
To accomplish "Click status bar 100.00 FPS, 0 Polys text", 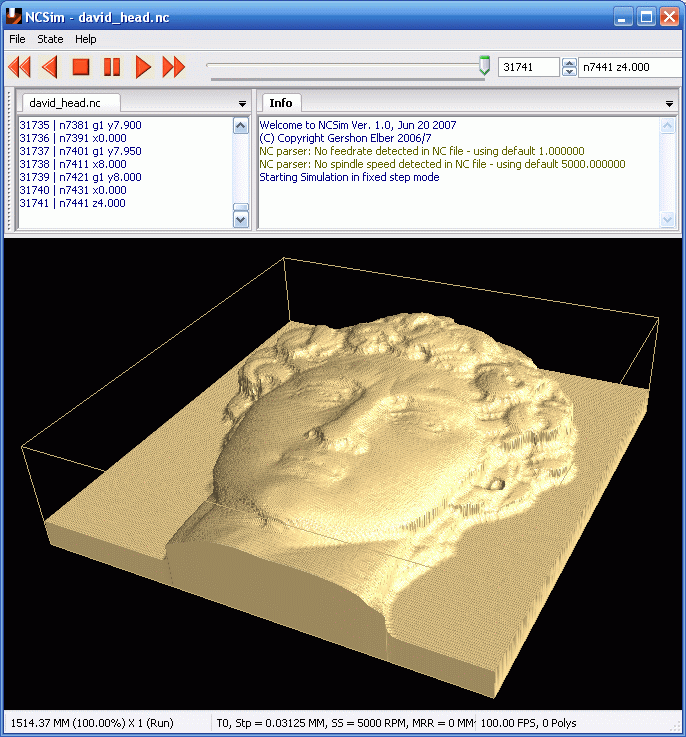I will (528, 723).
